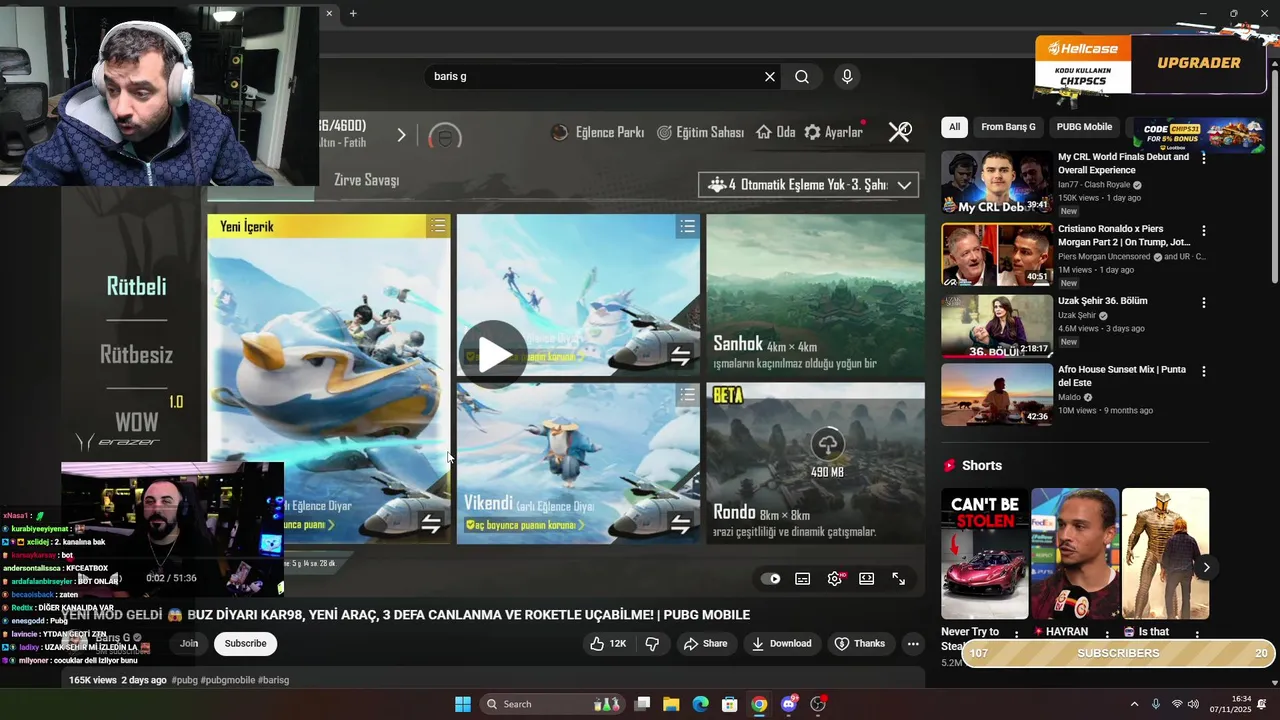Open File Explorer from taskbar
1280x720 pixels.
[x=671, y=704]
